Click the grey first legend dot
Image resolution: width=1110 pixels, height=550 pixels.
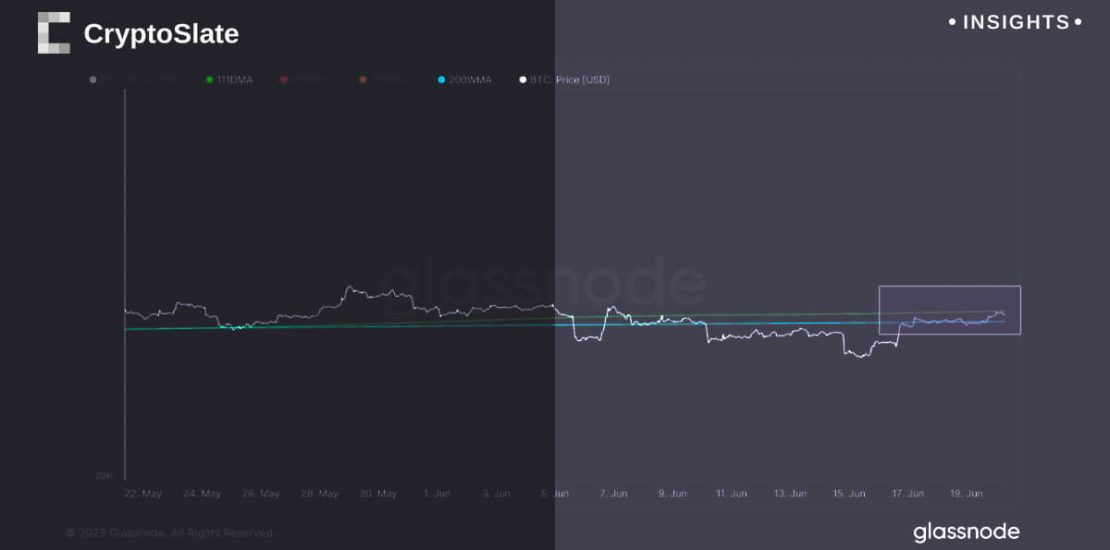click(x=93, y=80)
